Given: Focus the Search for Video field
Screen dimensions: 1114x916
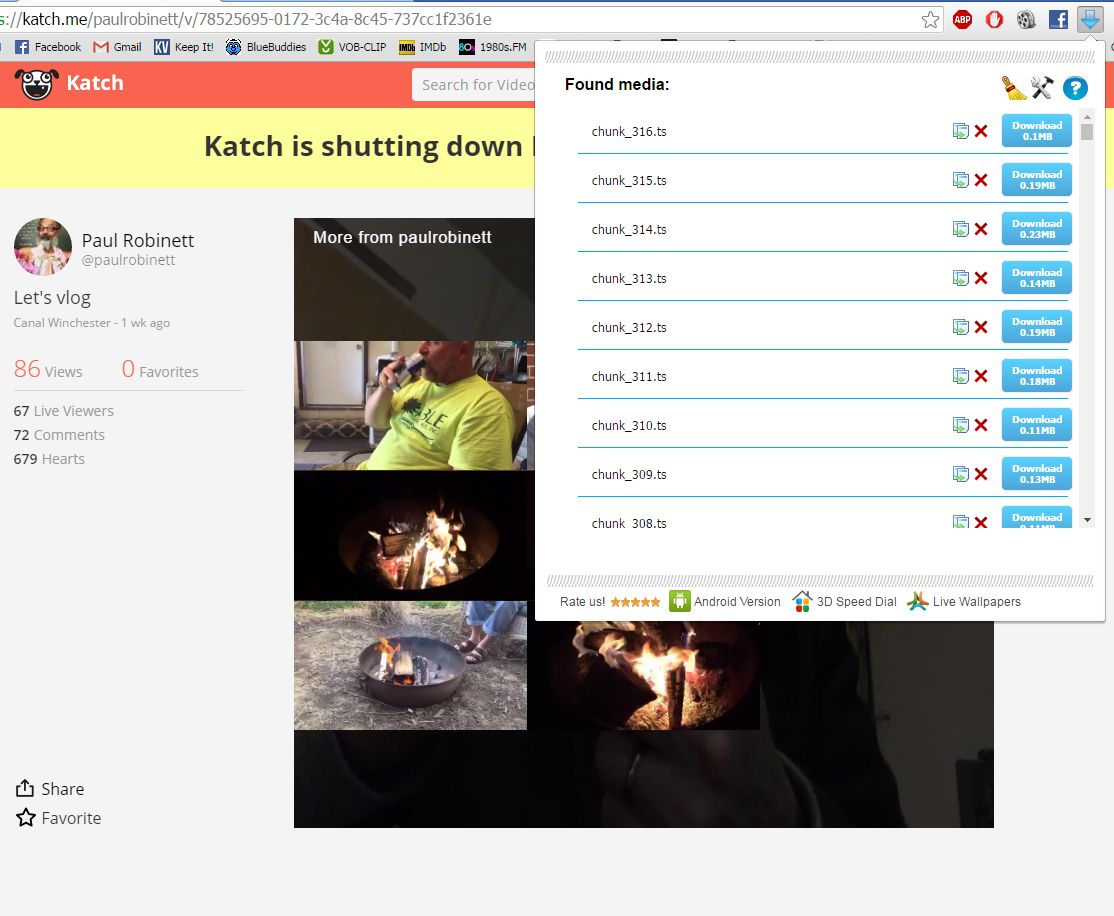Looking at the screenshot, I should [474, 85].
